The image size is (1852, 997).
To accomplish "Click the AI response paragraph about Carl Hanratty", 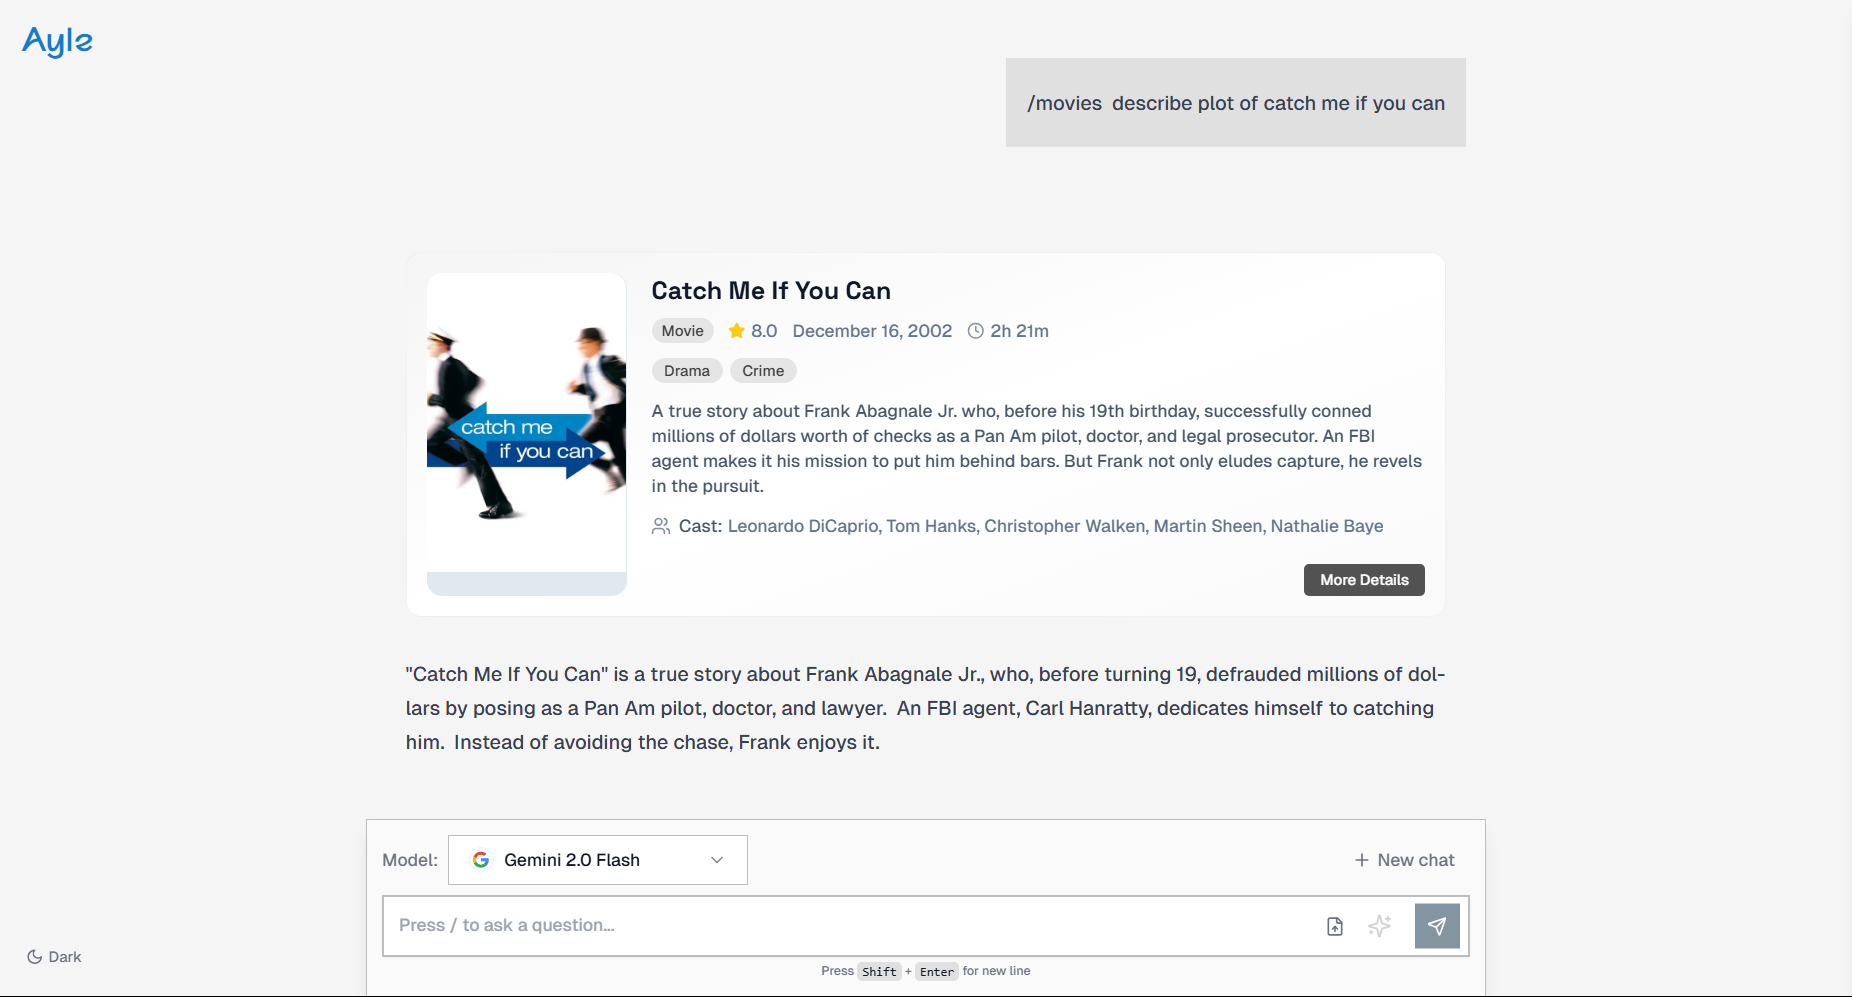I will pos(925,708).
